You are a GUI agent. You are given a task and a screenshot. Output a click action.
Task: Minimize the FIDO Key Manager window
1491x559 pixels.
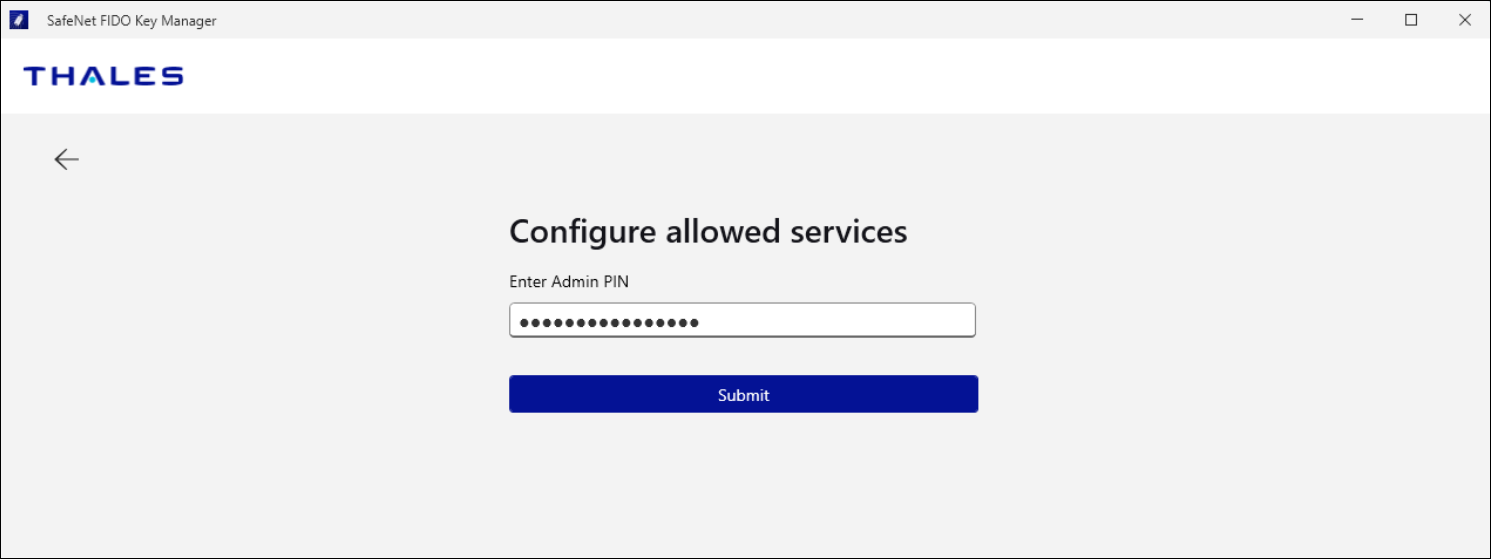(x=1357, y=20)
